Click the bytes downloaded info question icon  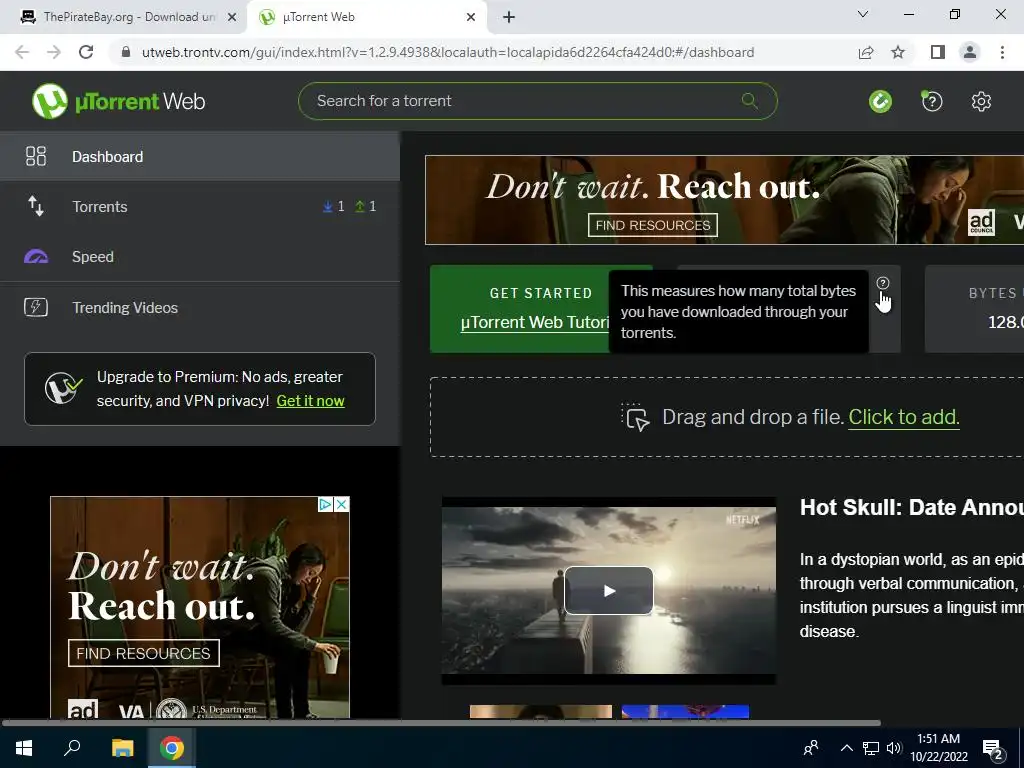click(882, 283)
